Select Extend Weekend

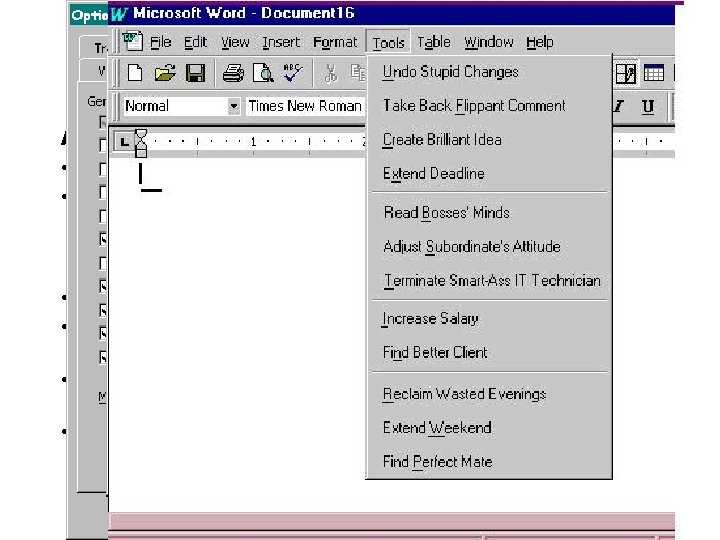489,428
